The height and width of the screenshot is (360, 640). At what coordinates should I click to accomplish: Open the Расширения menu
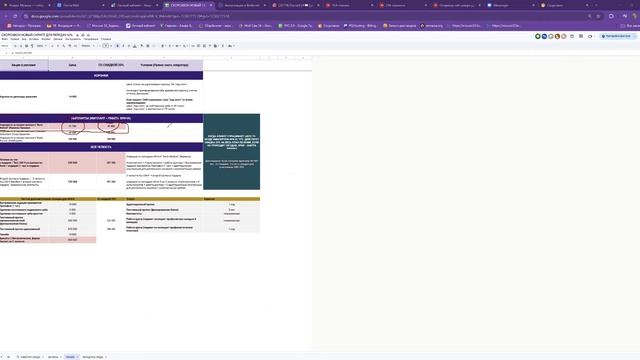click(x=91, y=39)
